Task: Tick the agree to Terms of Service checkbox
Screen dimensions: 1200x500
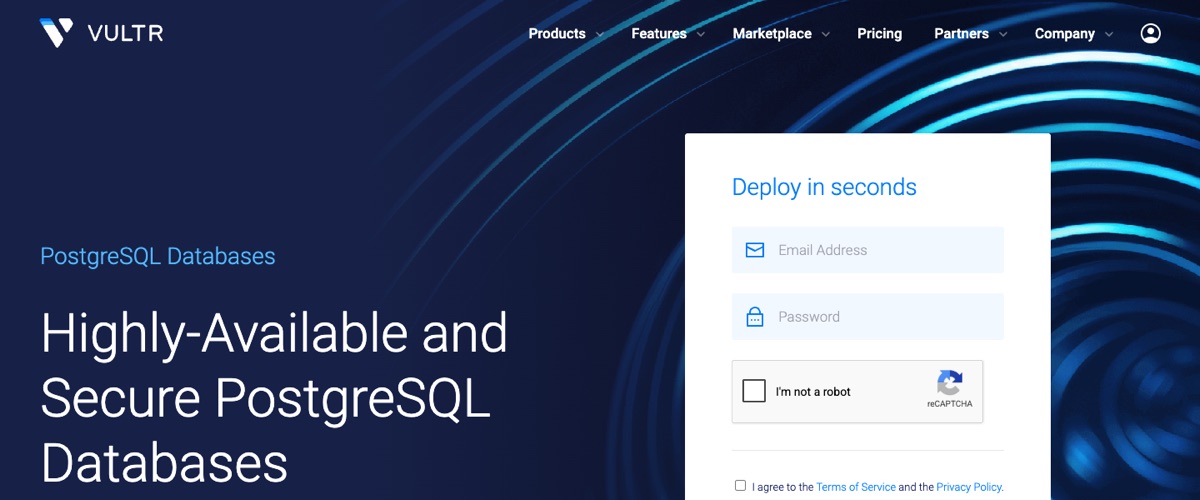Action: (740, 486)
